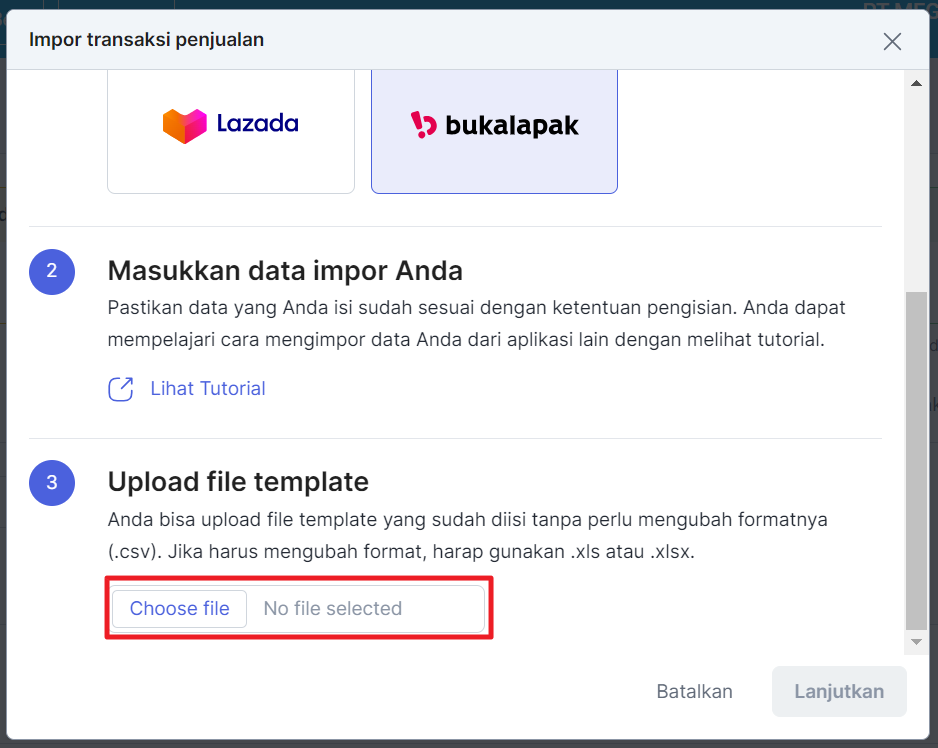Cancel the import with Batalkan
The height and width of the screenshot is (748, 938).
694,692
